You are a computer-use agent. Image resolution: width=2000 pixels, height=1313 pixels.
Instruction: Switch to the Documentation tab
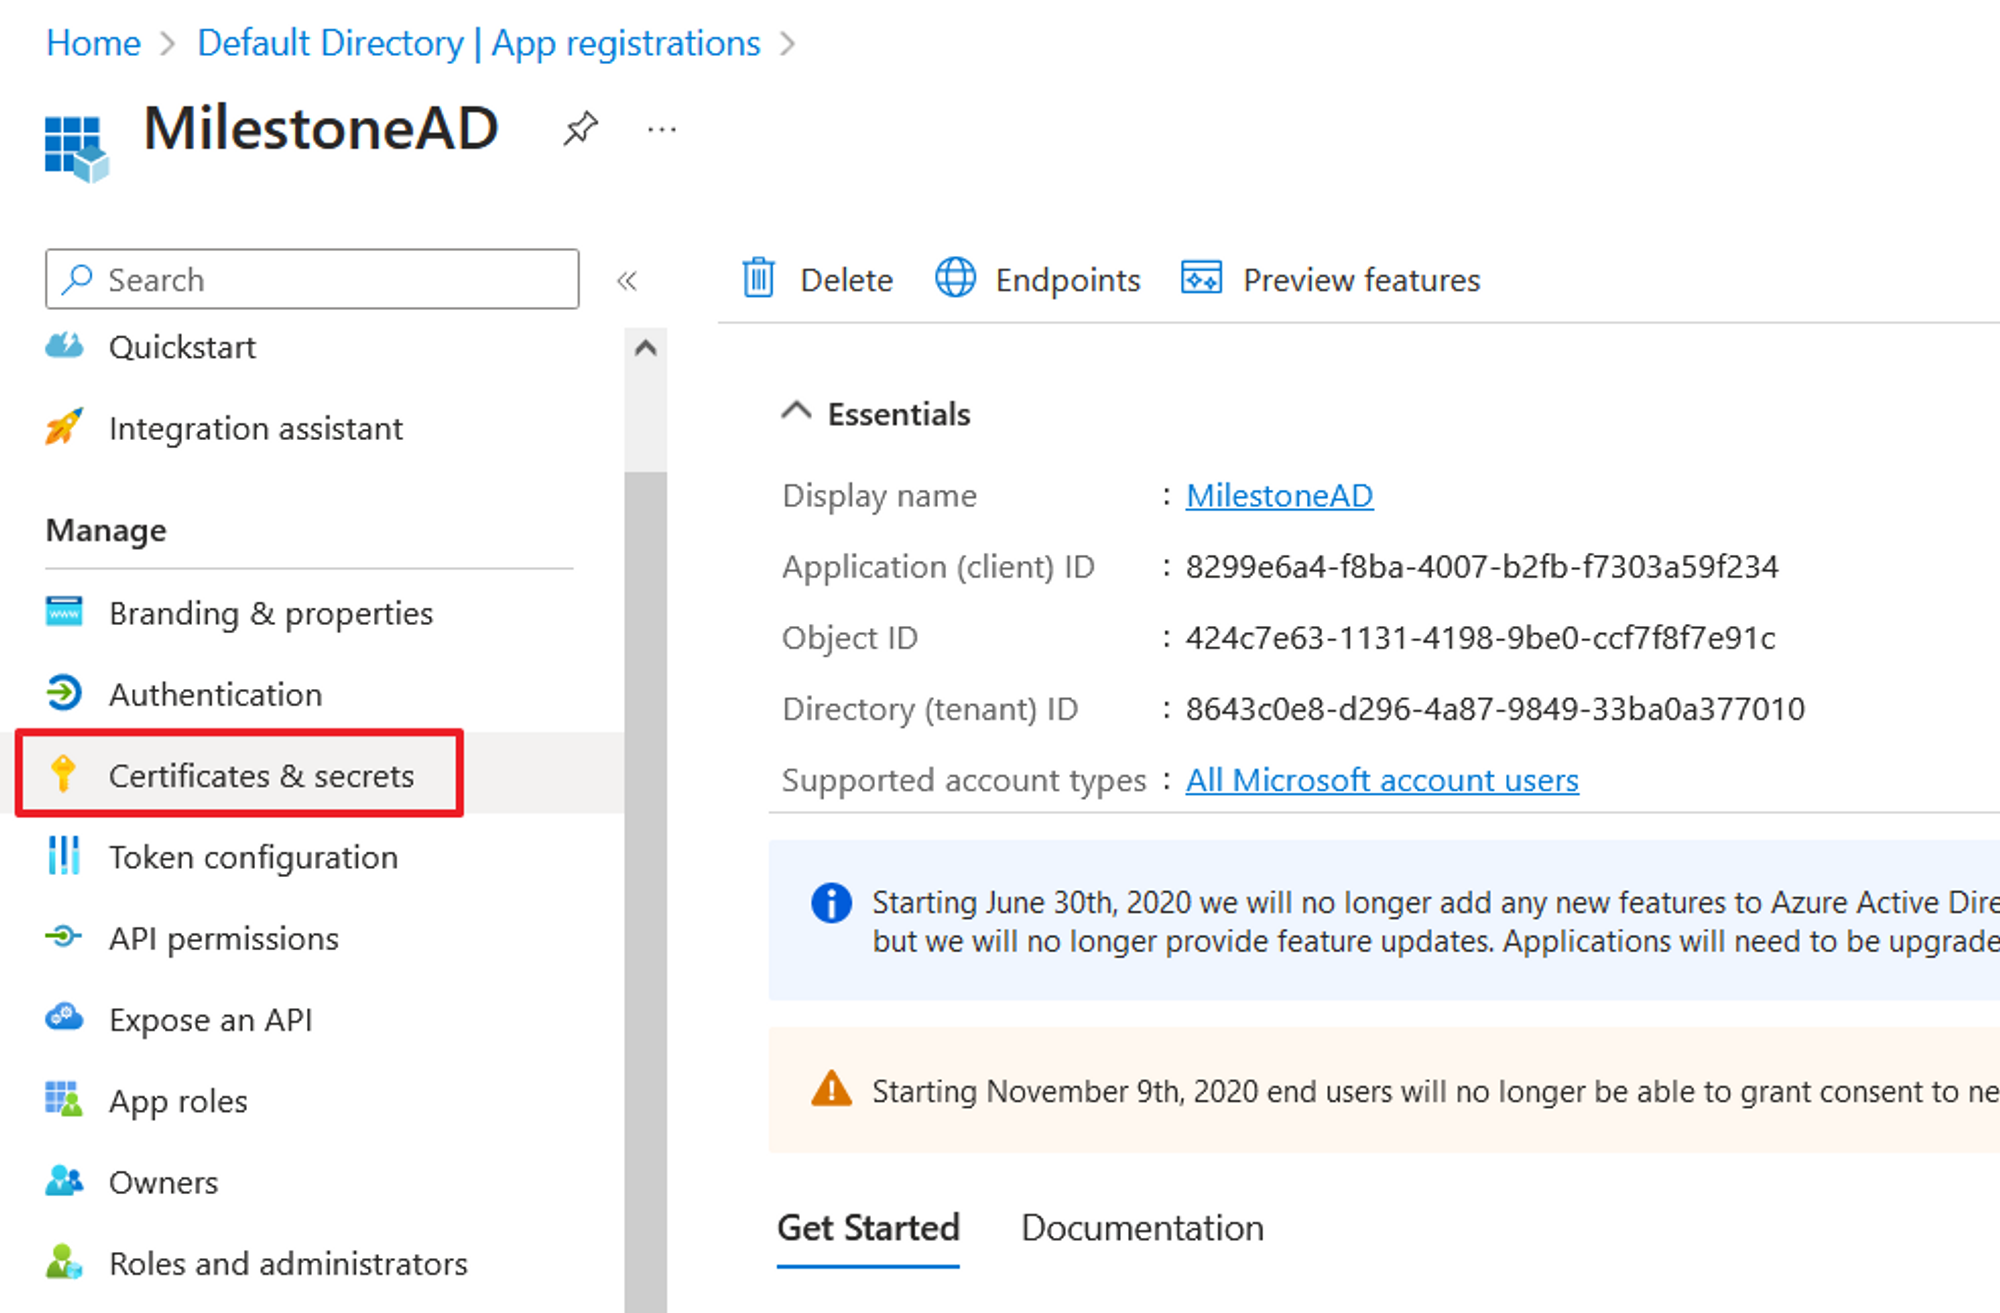(x=1142, y=1227)
